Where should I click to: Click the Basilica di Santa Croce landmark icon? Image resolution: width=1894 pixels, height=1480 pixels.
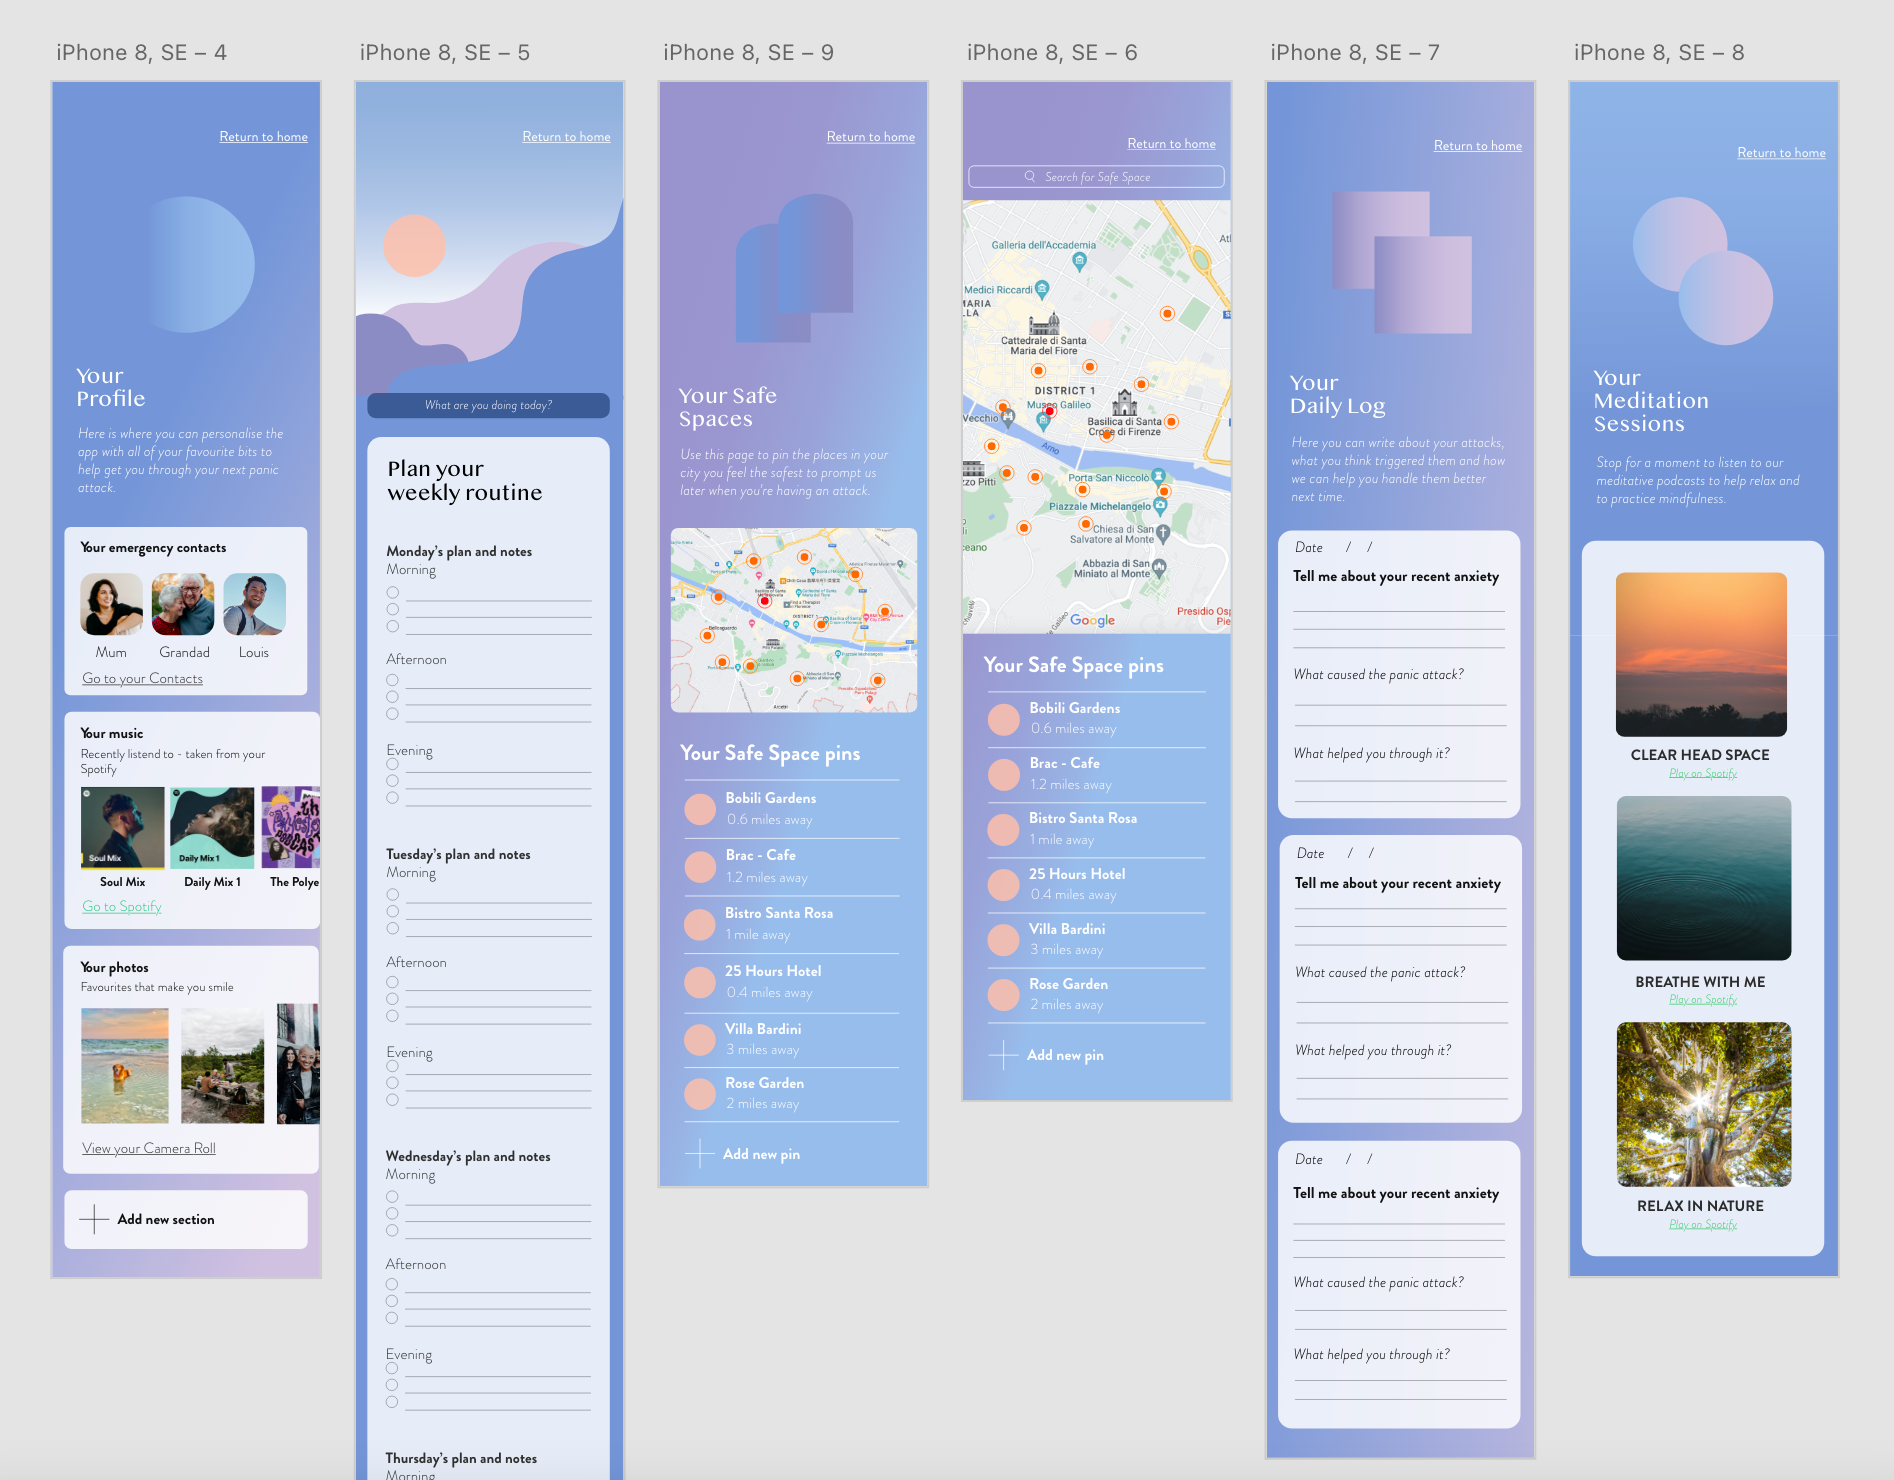coord(1125,402)
